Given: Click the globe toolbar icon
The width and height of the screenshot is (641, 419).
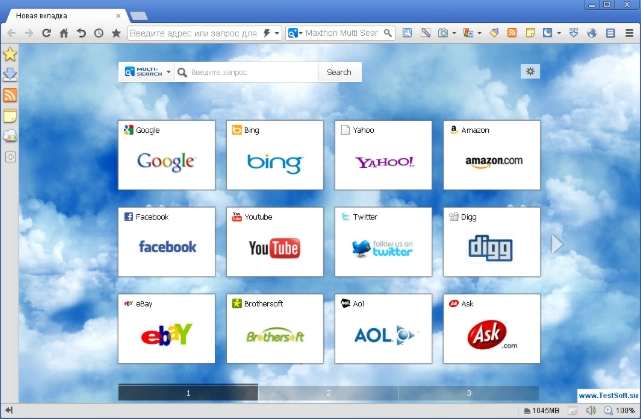Looking at the screenshot, I should tap(592, 33).
